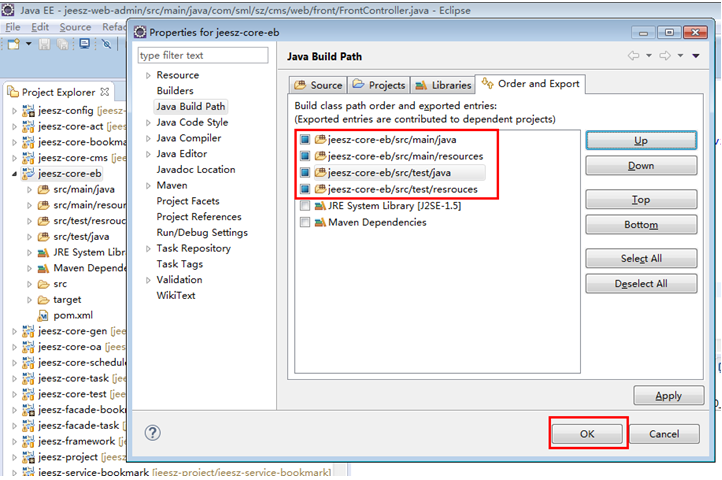722x480 pixels.
Task: Expand the Java Compiler category
Action: (148, 139)
